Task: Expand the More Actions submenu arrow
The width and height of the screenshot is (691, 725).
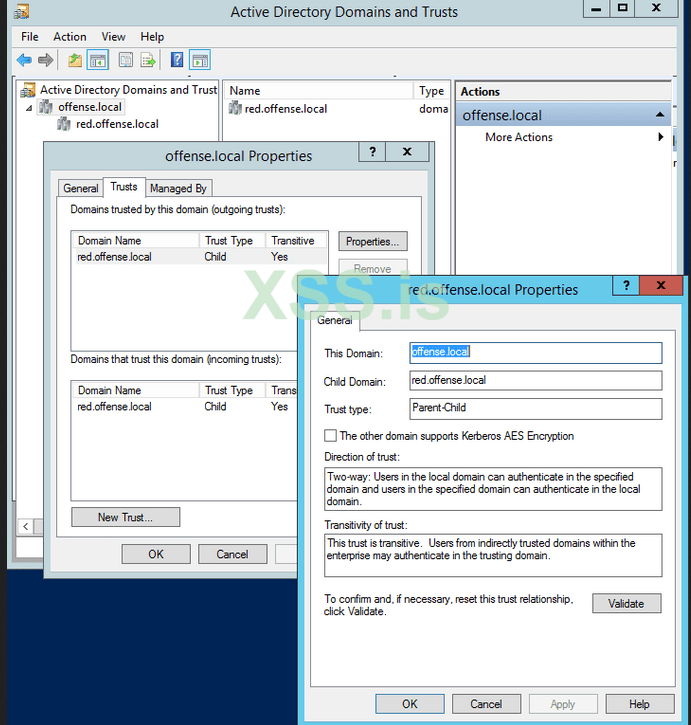Action: tap(660, 137)
